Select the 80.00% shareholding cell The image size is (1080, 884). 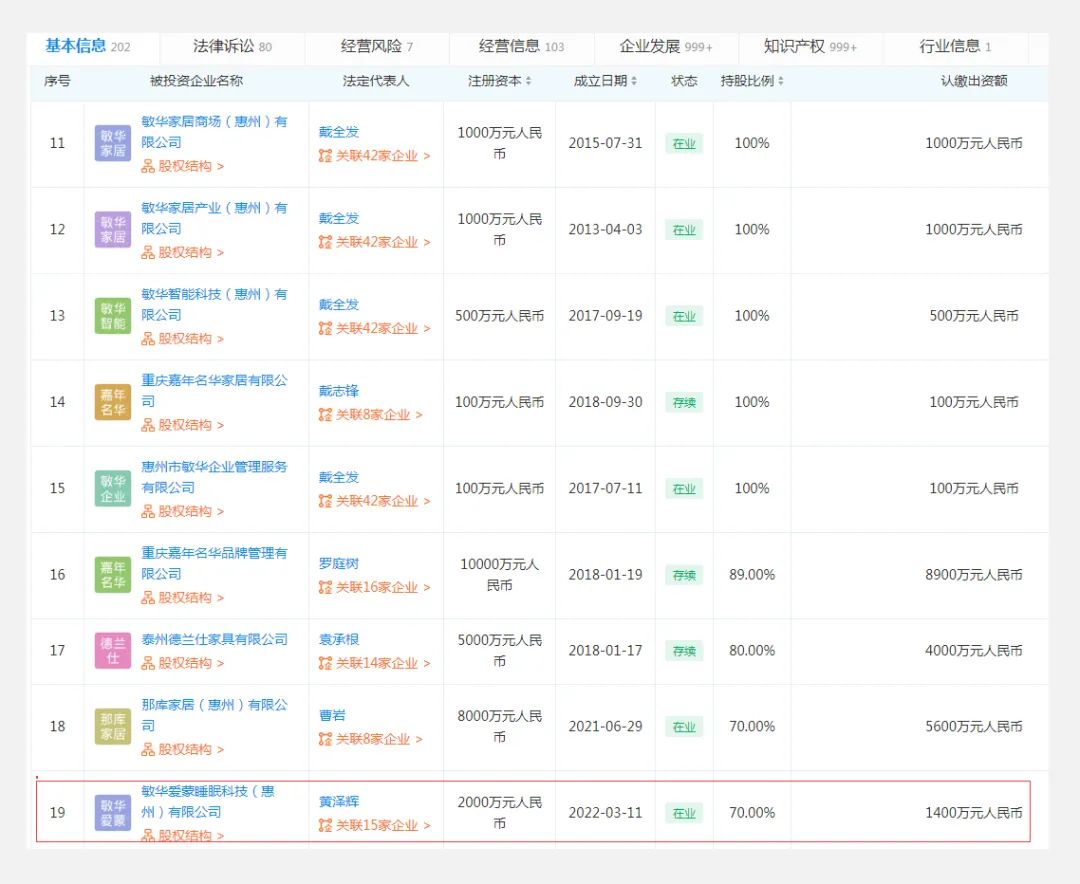point(752,650)
